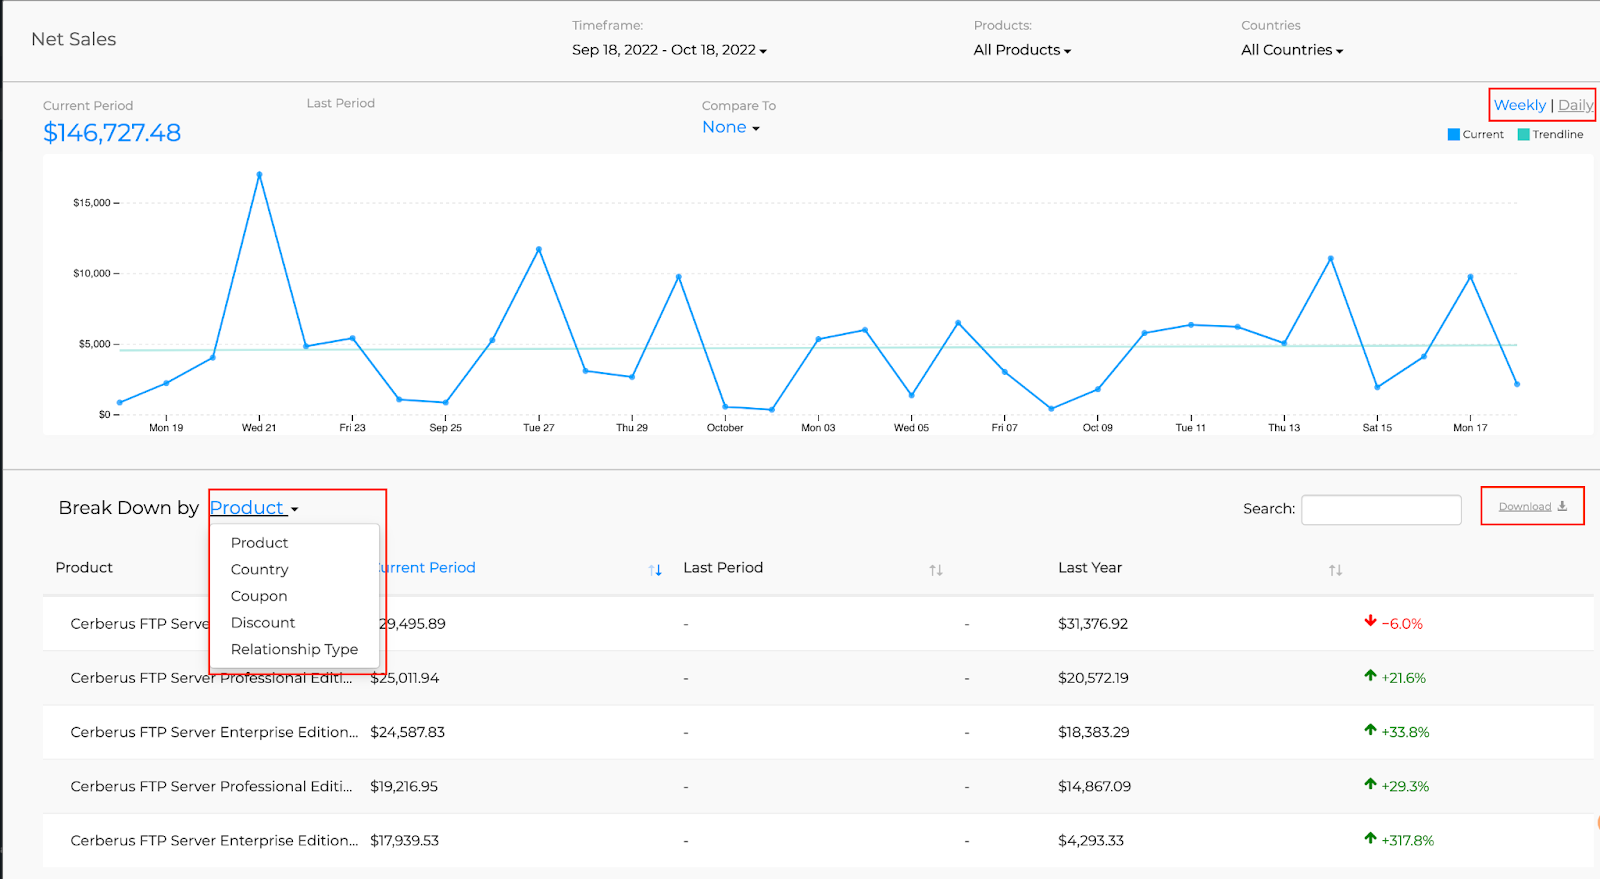Screen dimensions: 1600x879
Task: Select the $25,011.94 Professional Edition row
Action: click(x=818, y=678)
